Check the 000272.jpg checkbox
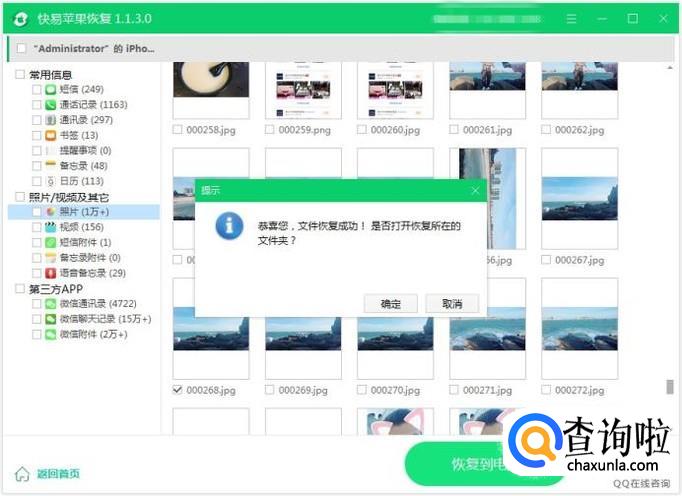The width and height of the screenshot is (682, 496). 545,390
